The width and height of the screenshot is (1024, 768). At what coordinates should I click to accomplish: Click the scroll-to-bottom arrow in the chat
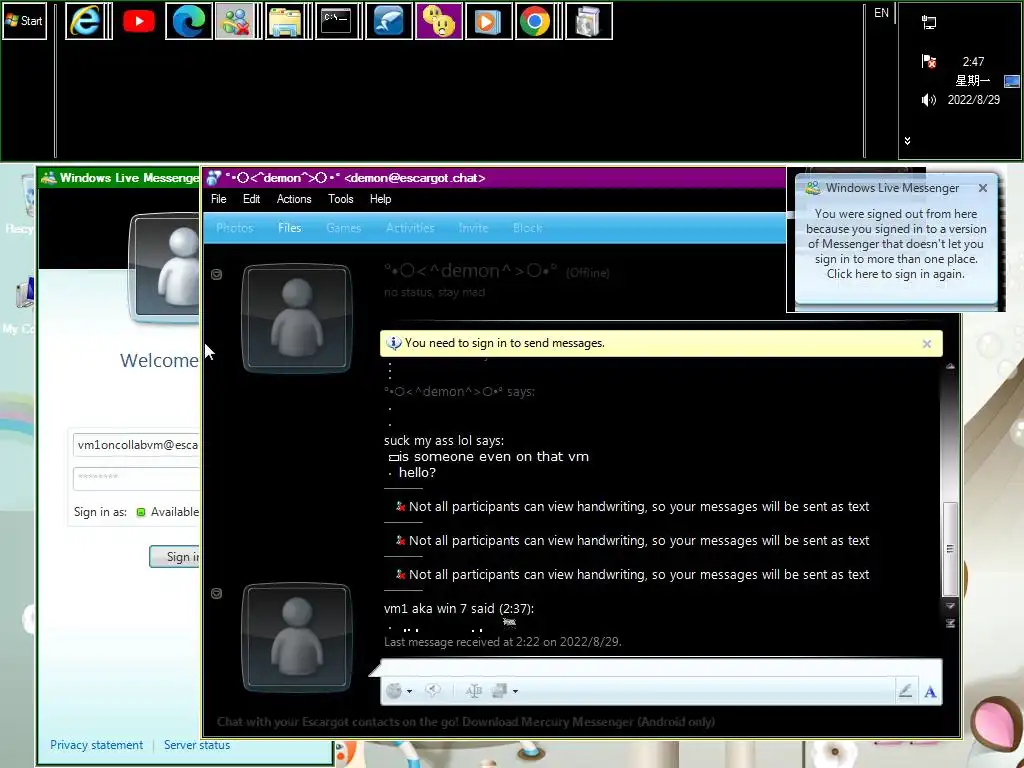coord(950,623)
